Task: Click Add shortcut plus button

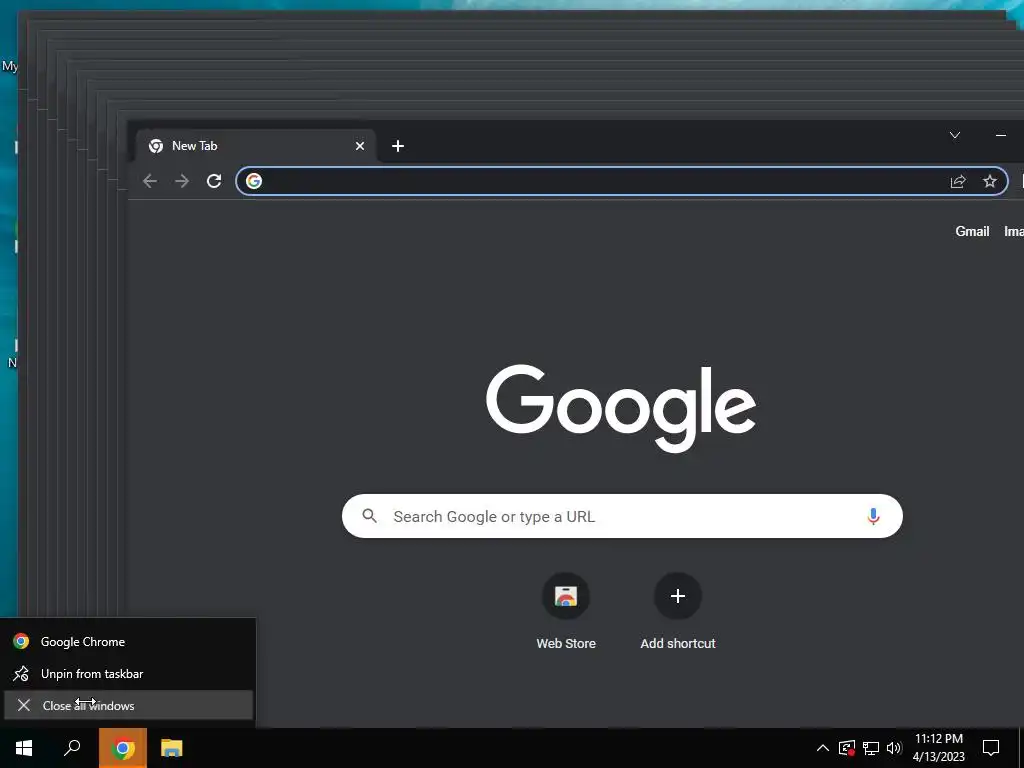Action: pyautogui.click(x=678, y=596)
